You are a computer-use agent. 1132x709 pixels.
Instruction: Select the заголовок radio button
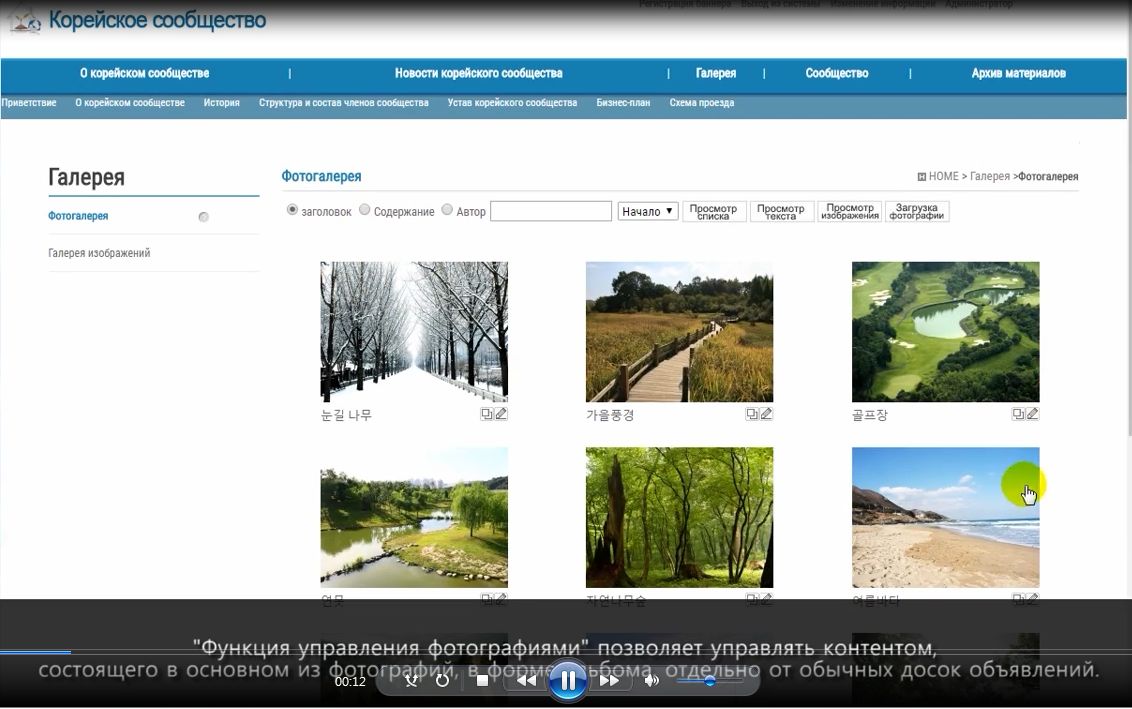pos(292,210)
